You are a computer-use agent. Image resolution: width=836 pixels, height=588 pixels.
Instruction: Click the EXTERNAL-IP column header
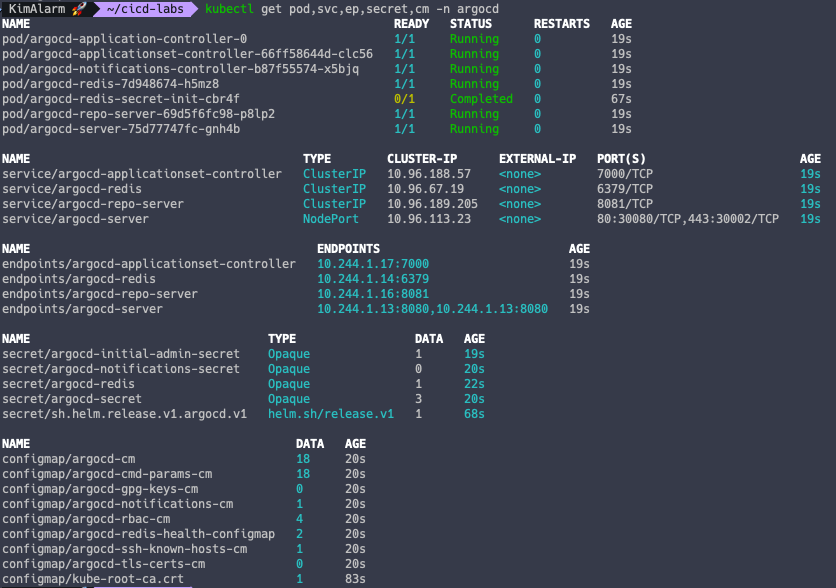point(537,159)
